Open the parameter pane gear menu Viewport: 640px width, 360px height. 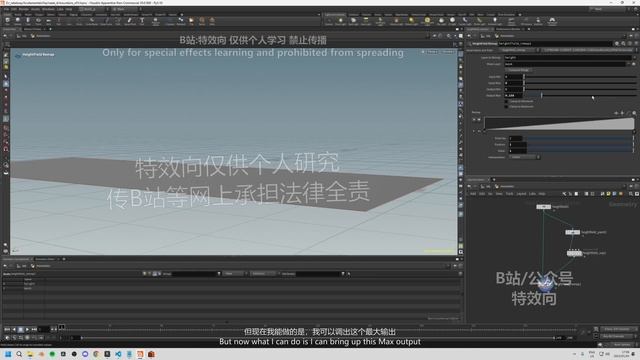point(617,43)
